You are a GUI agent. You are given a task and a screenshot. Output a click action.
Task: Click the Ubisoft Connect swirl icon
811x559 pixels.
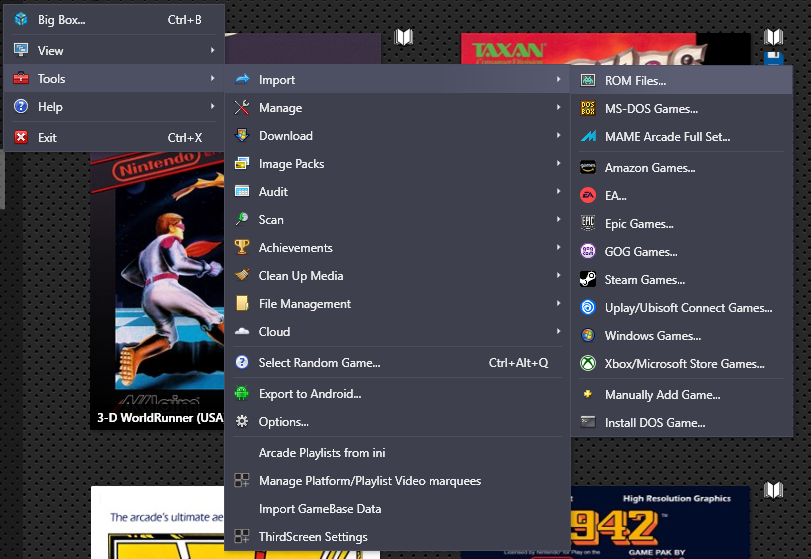[x=588, y=307]
